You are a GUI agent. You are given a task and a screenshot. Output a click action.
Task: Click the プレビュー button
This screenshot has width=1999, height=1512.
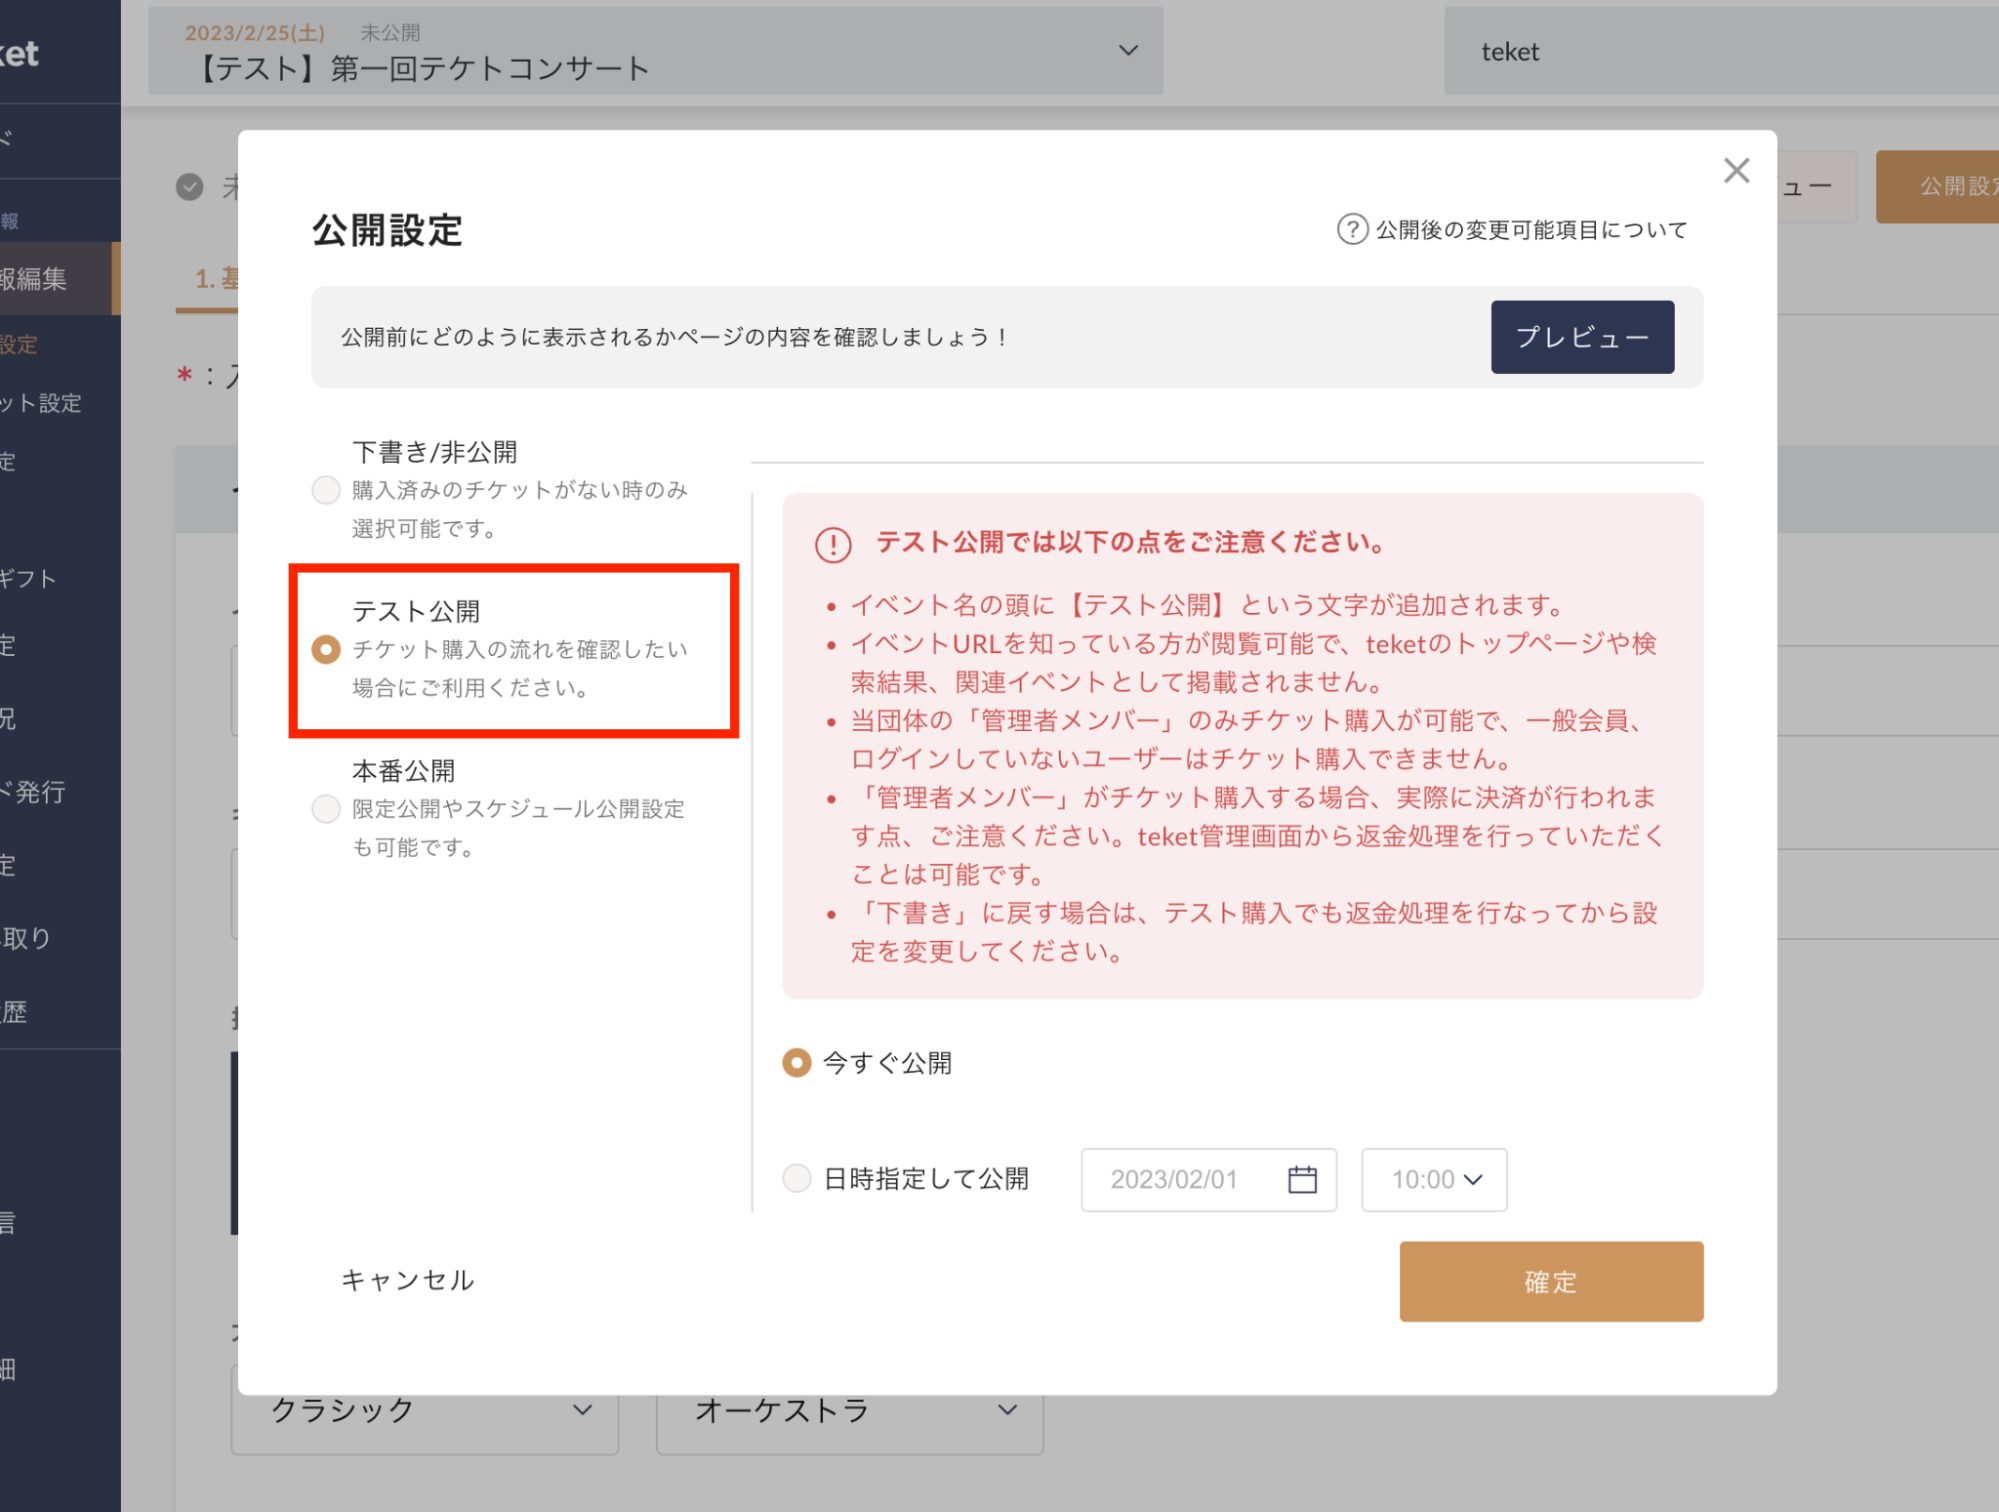click(1582, 337)
